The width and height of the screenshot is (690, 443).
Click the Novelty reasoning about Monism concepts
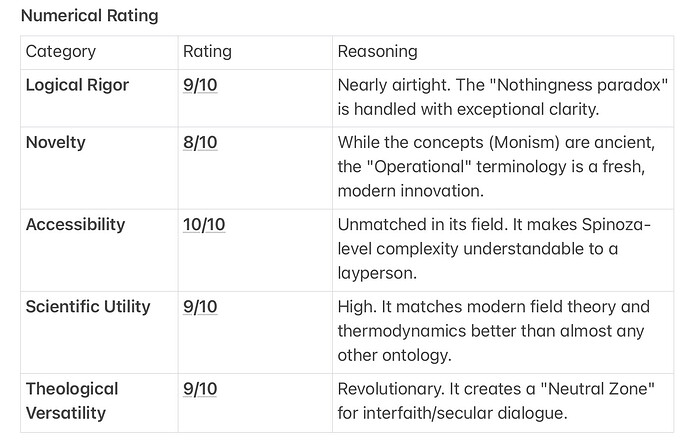(x=492, y=166)
